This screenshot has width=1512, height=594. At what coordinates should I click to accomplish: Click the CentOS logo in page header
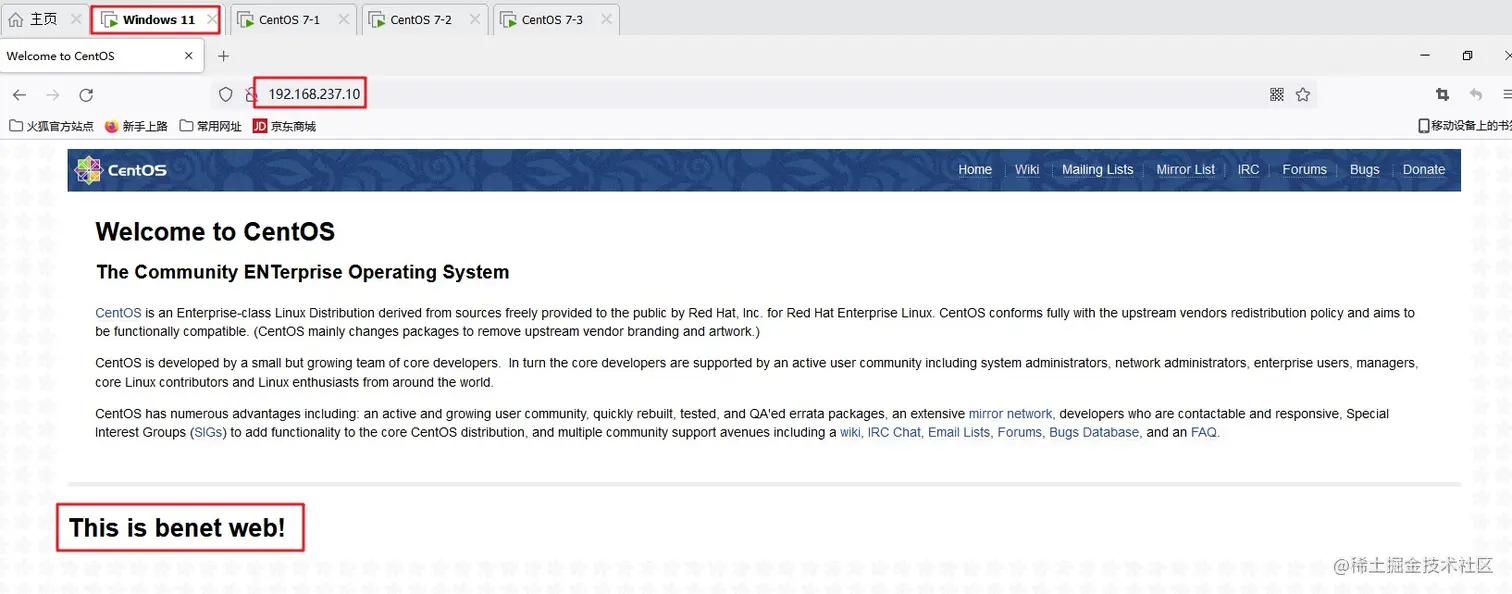click(121, 170)
